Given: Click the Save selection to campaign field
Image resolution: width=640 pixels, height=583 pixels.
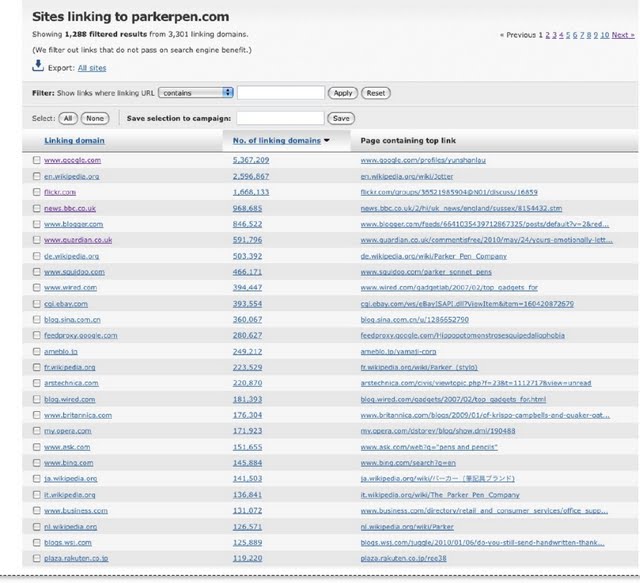Looking at the screenshot, I should [x=280, y=118].
